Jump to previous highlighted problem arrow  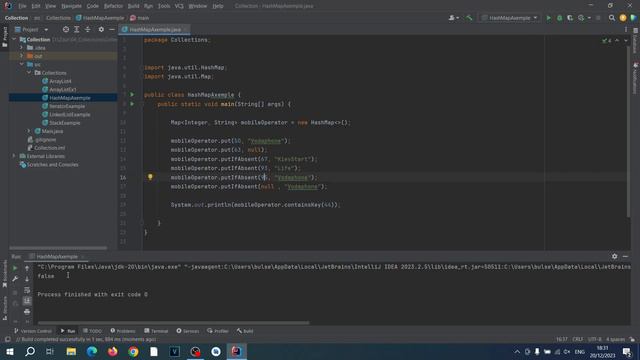pyautogui.click(x=617, y=40)
